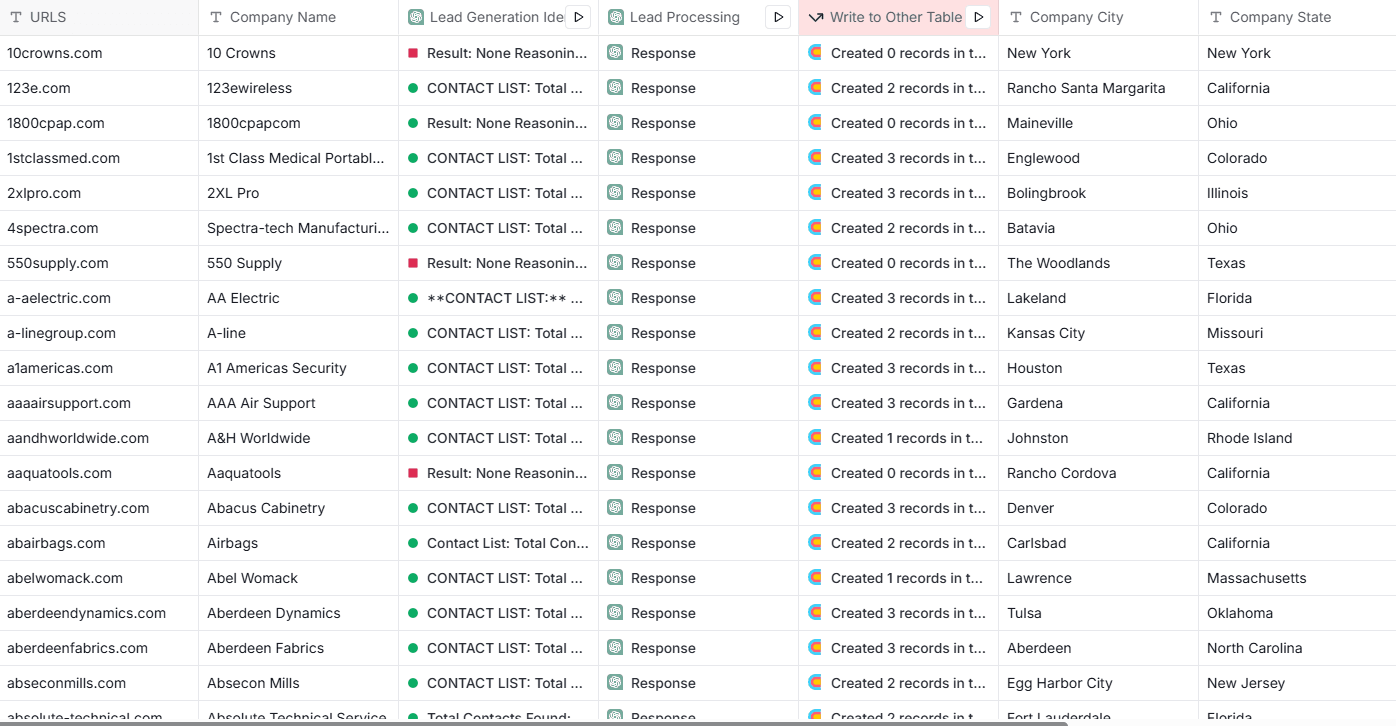This screenshot has width=1396, height=726.
Task: Click the A1 Americas Security company cell
Action: [x=299, y=368]
